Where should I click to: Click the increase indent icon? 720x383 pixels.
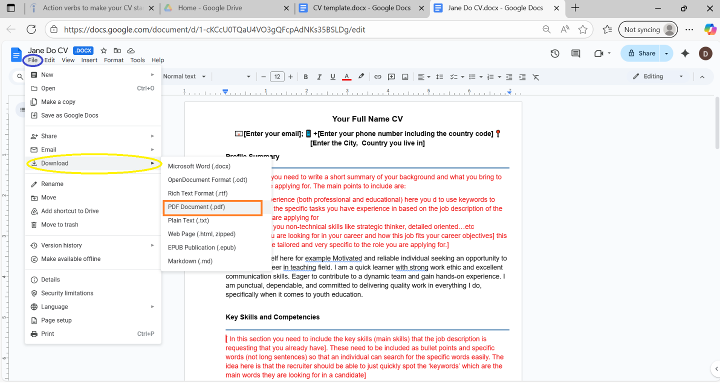click(x=522, y=77)
